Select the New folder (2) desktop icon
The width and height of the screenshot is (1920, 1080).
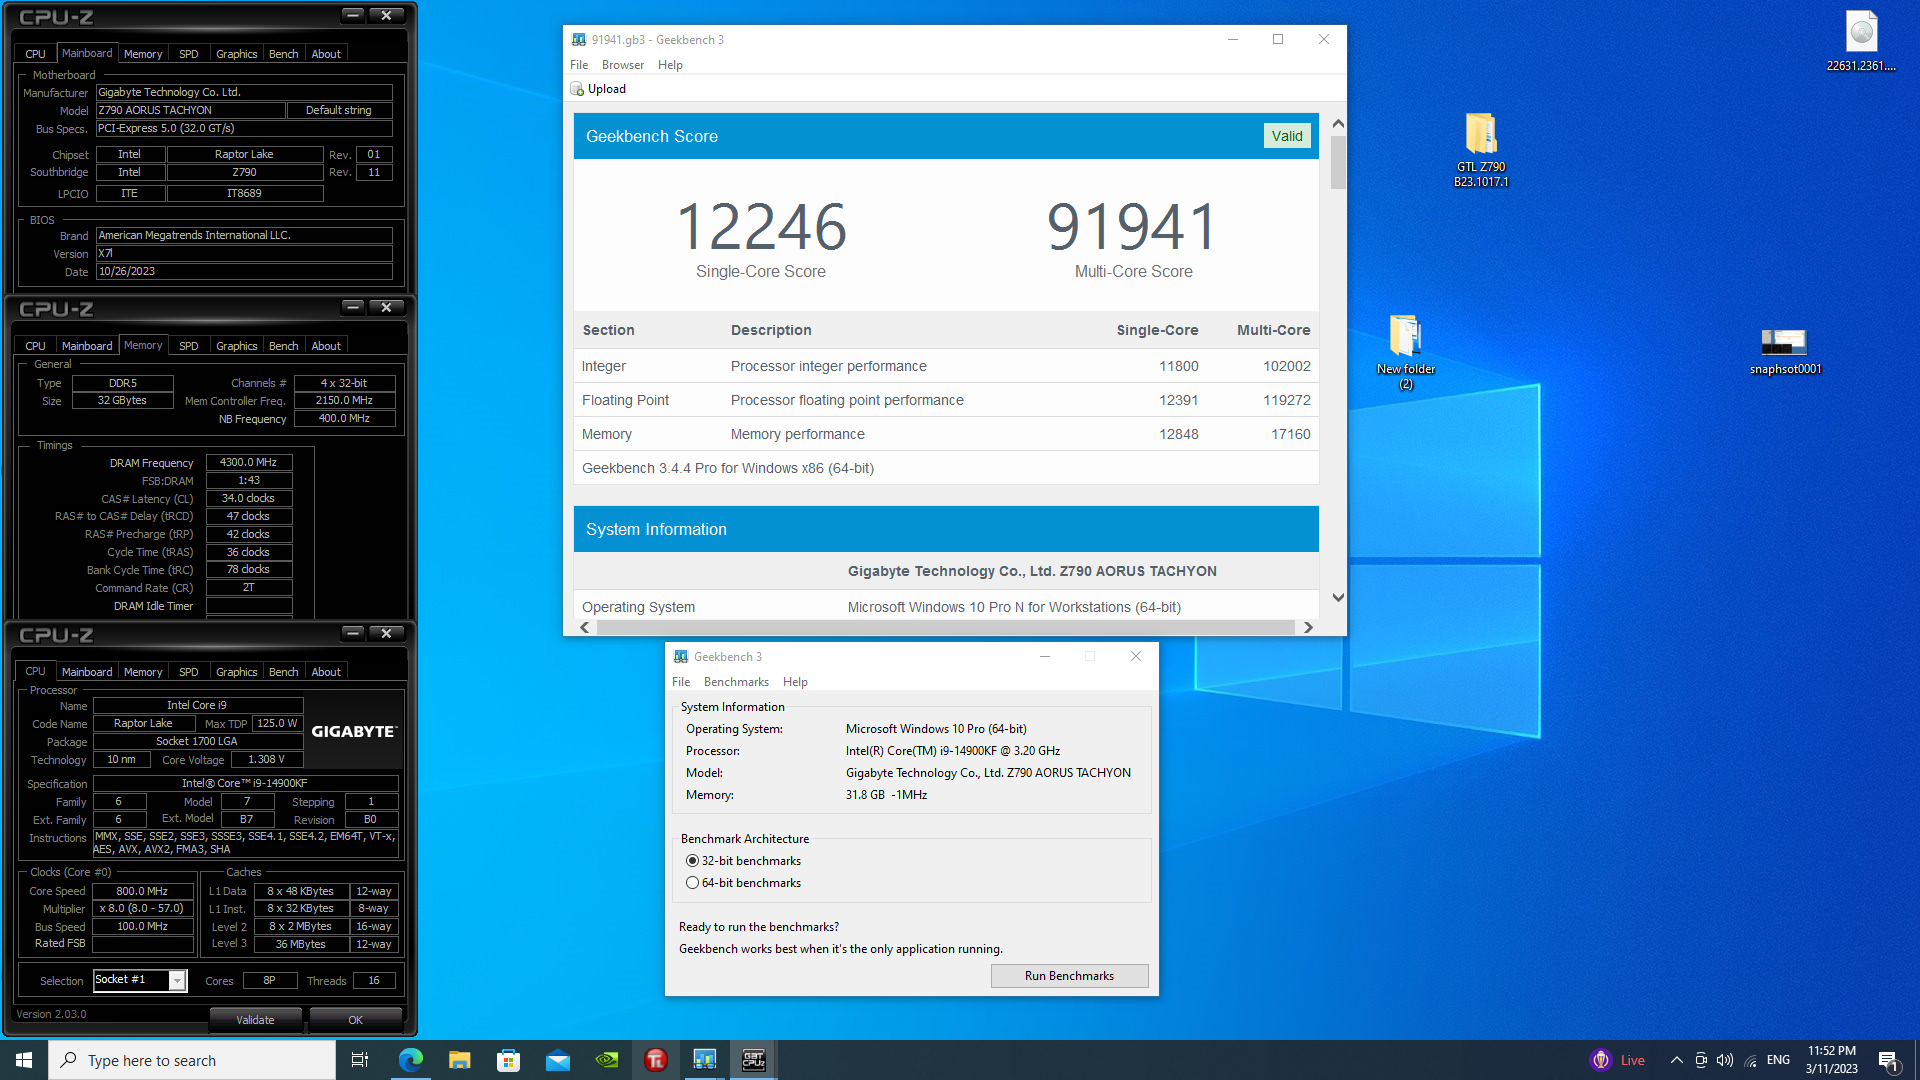(x=1405, y=351)
